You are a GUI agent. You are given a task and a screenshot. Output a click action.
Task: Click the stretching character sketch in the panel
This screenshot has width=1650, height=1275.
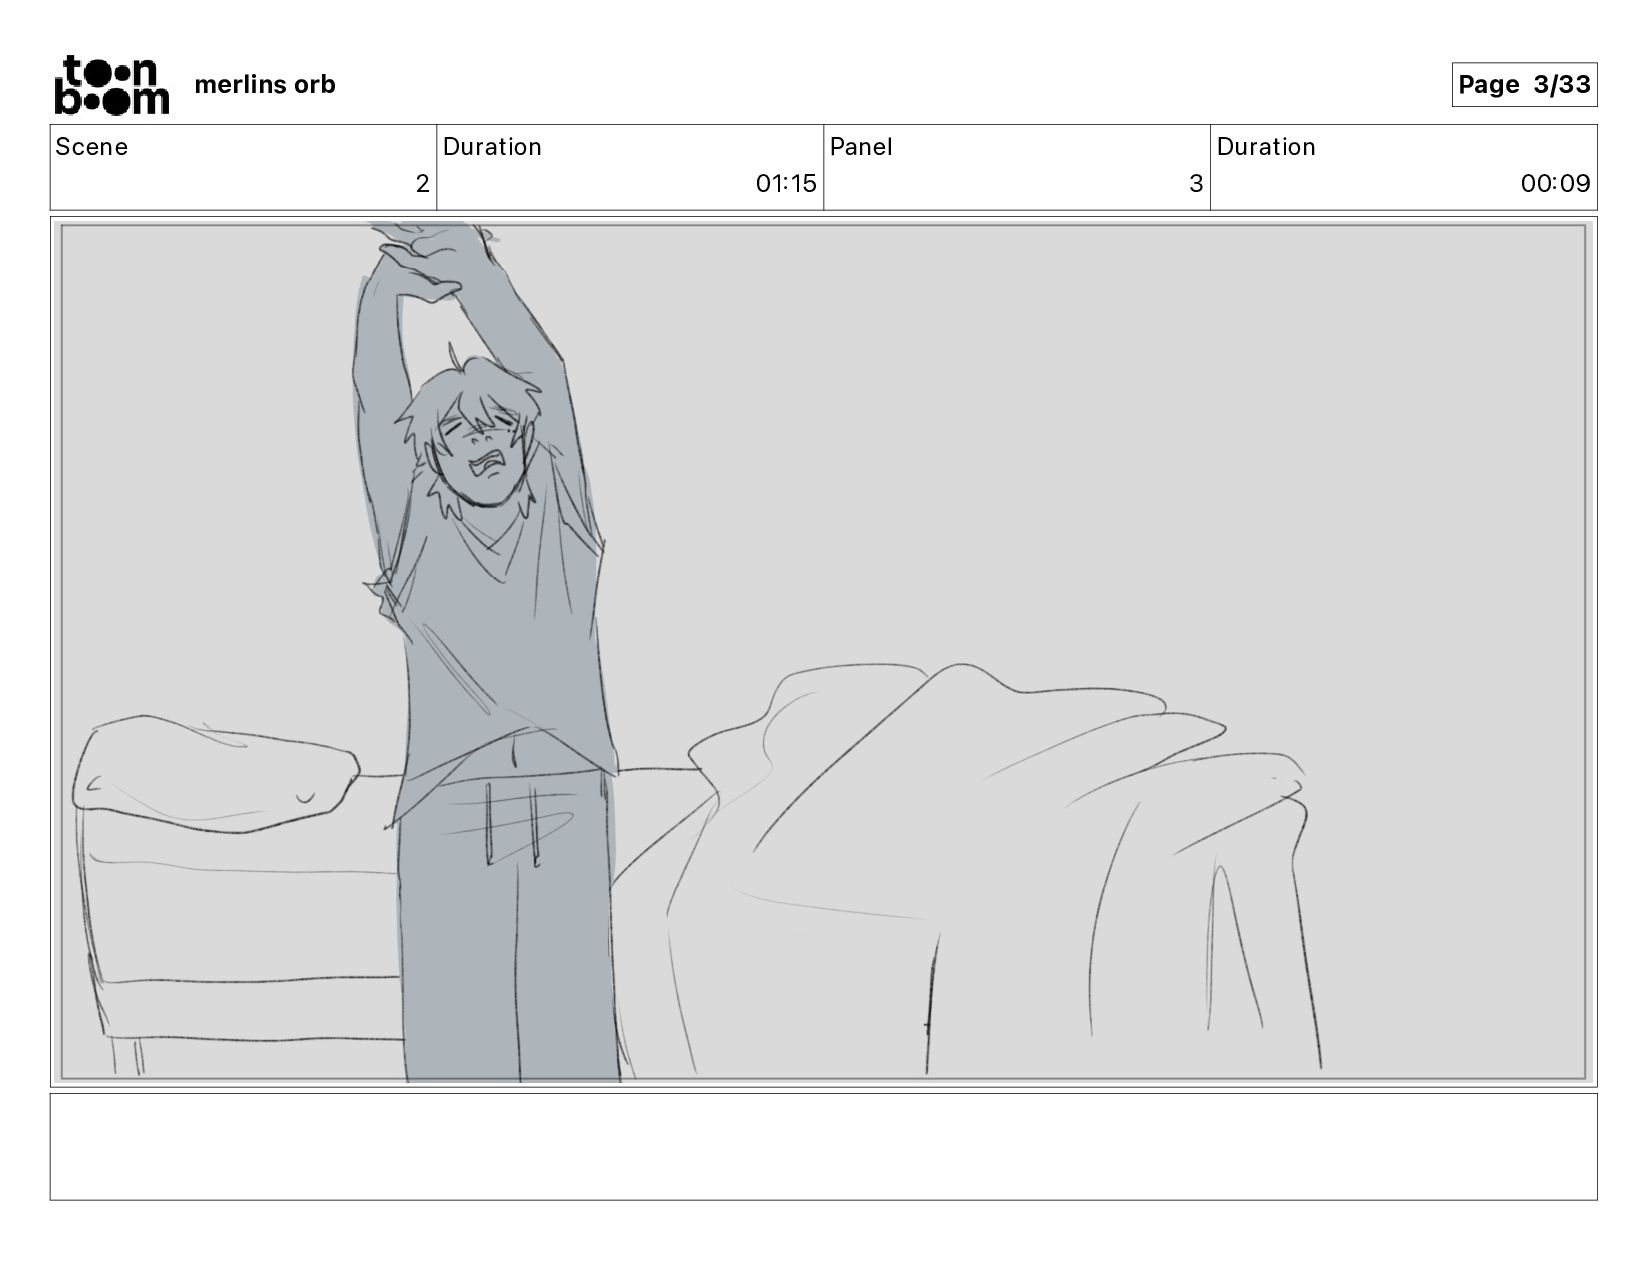point(490,650)
